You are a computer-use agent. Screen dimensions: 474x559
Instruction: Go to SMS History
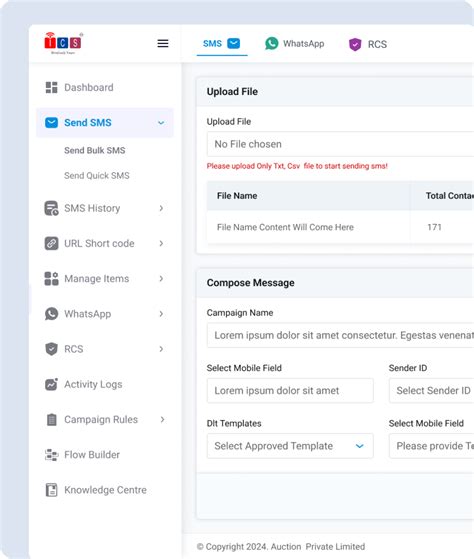click(92, 208)
